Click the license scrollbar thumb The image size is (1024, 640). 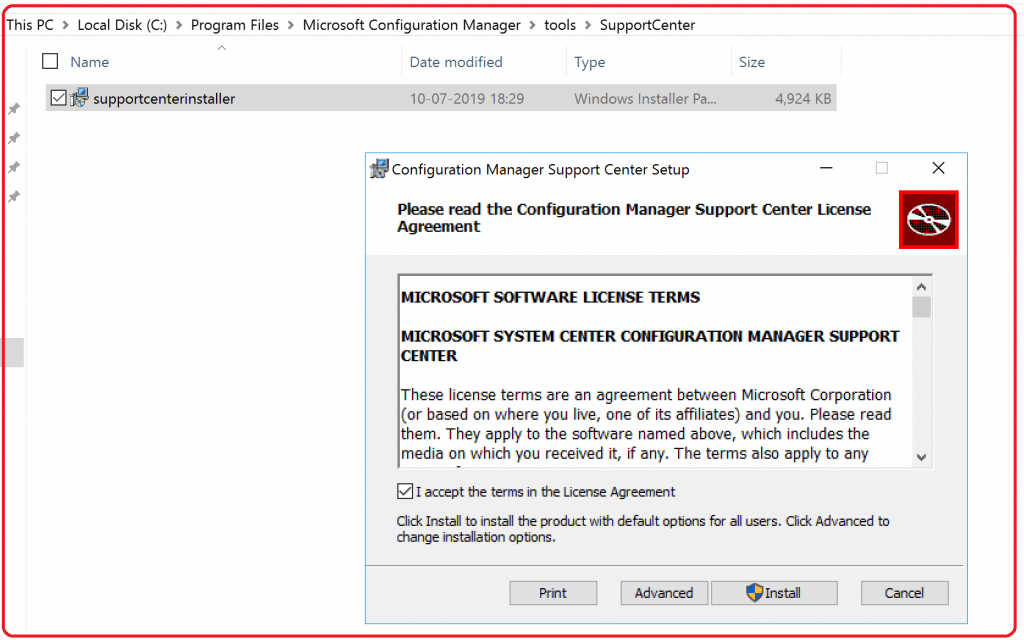coord(921,307)
